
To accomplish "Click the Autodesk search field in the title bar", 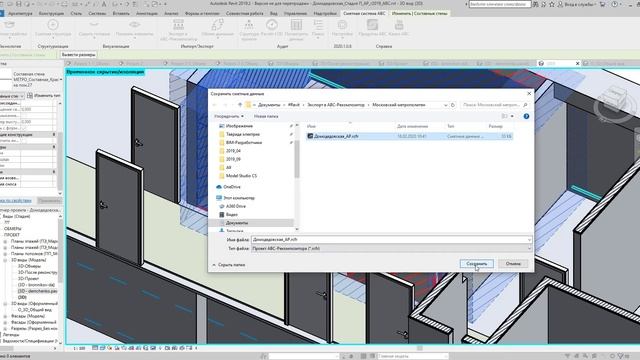I will (500, 4).
